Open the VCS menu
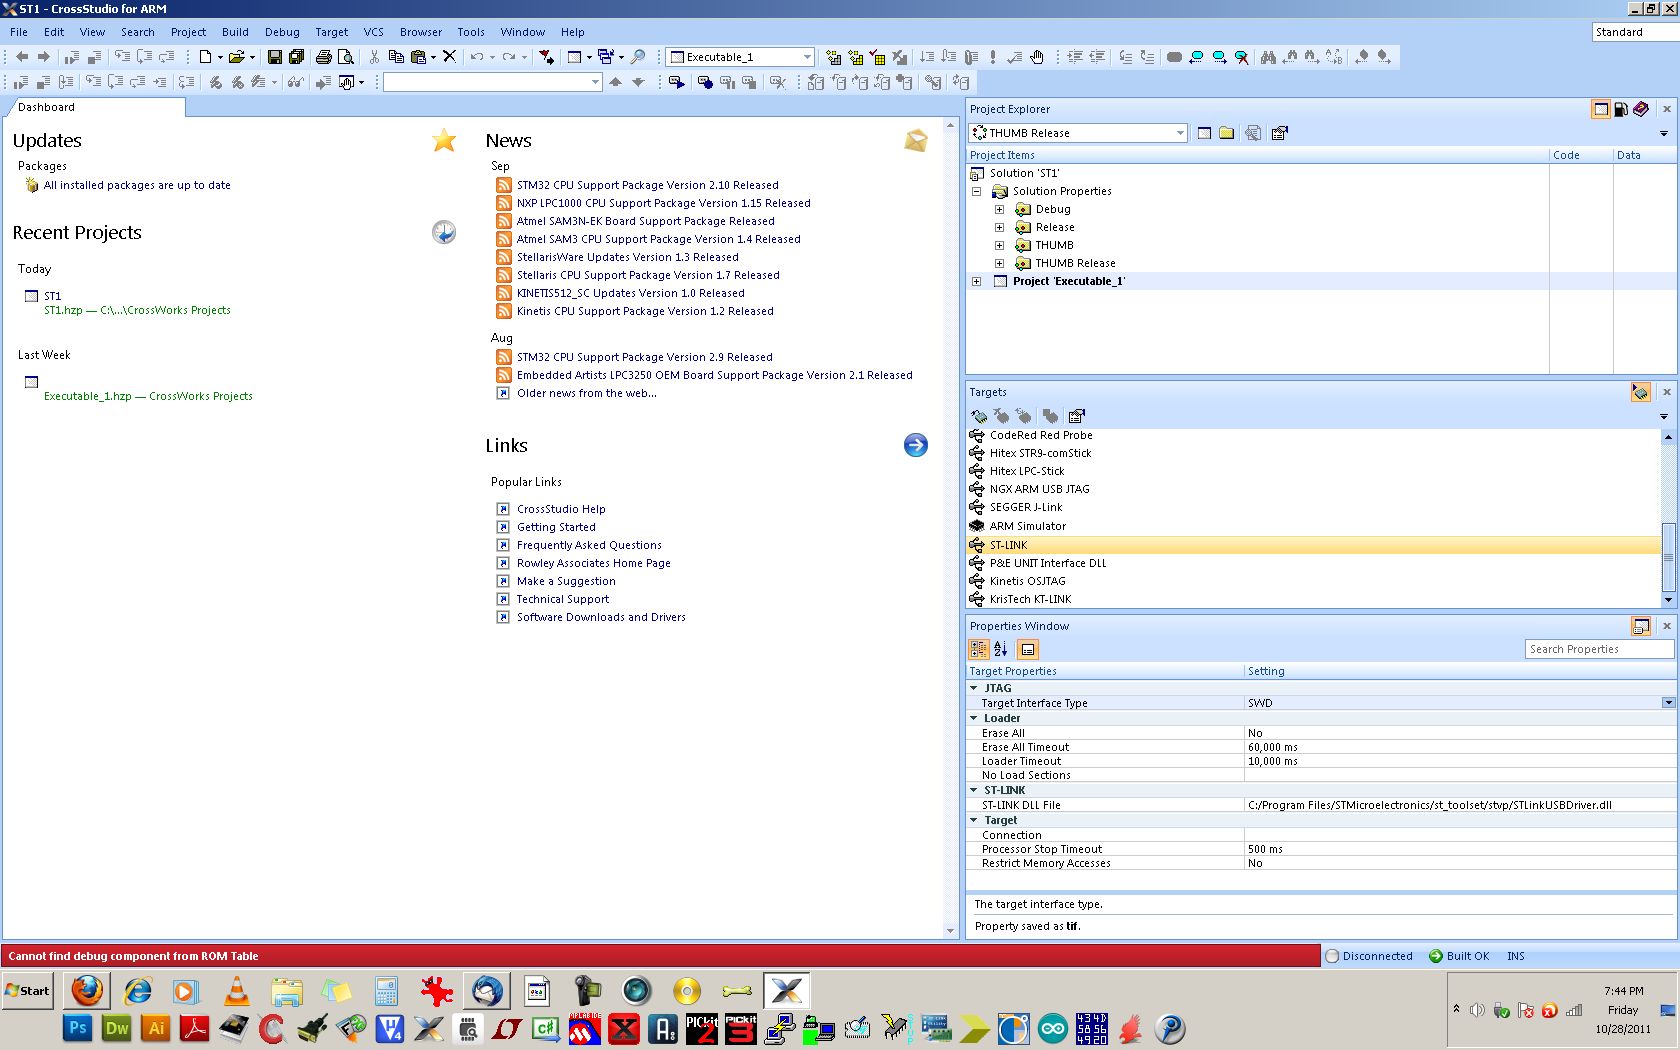The image size is (1680, 1050). coord(374,32)
